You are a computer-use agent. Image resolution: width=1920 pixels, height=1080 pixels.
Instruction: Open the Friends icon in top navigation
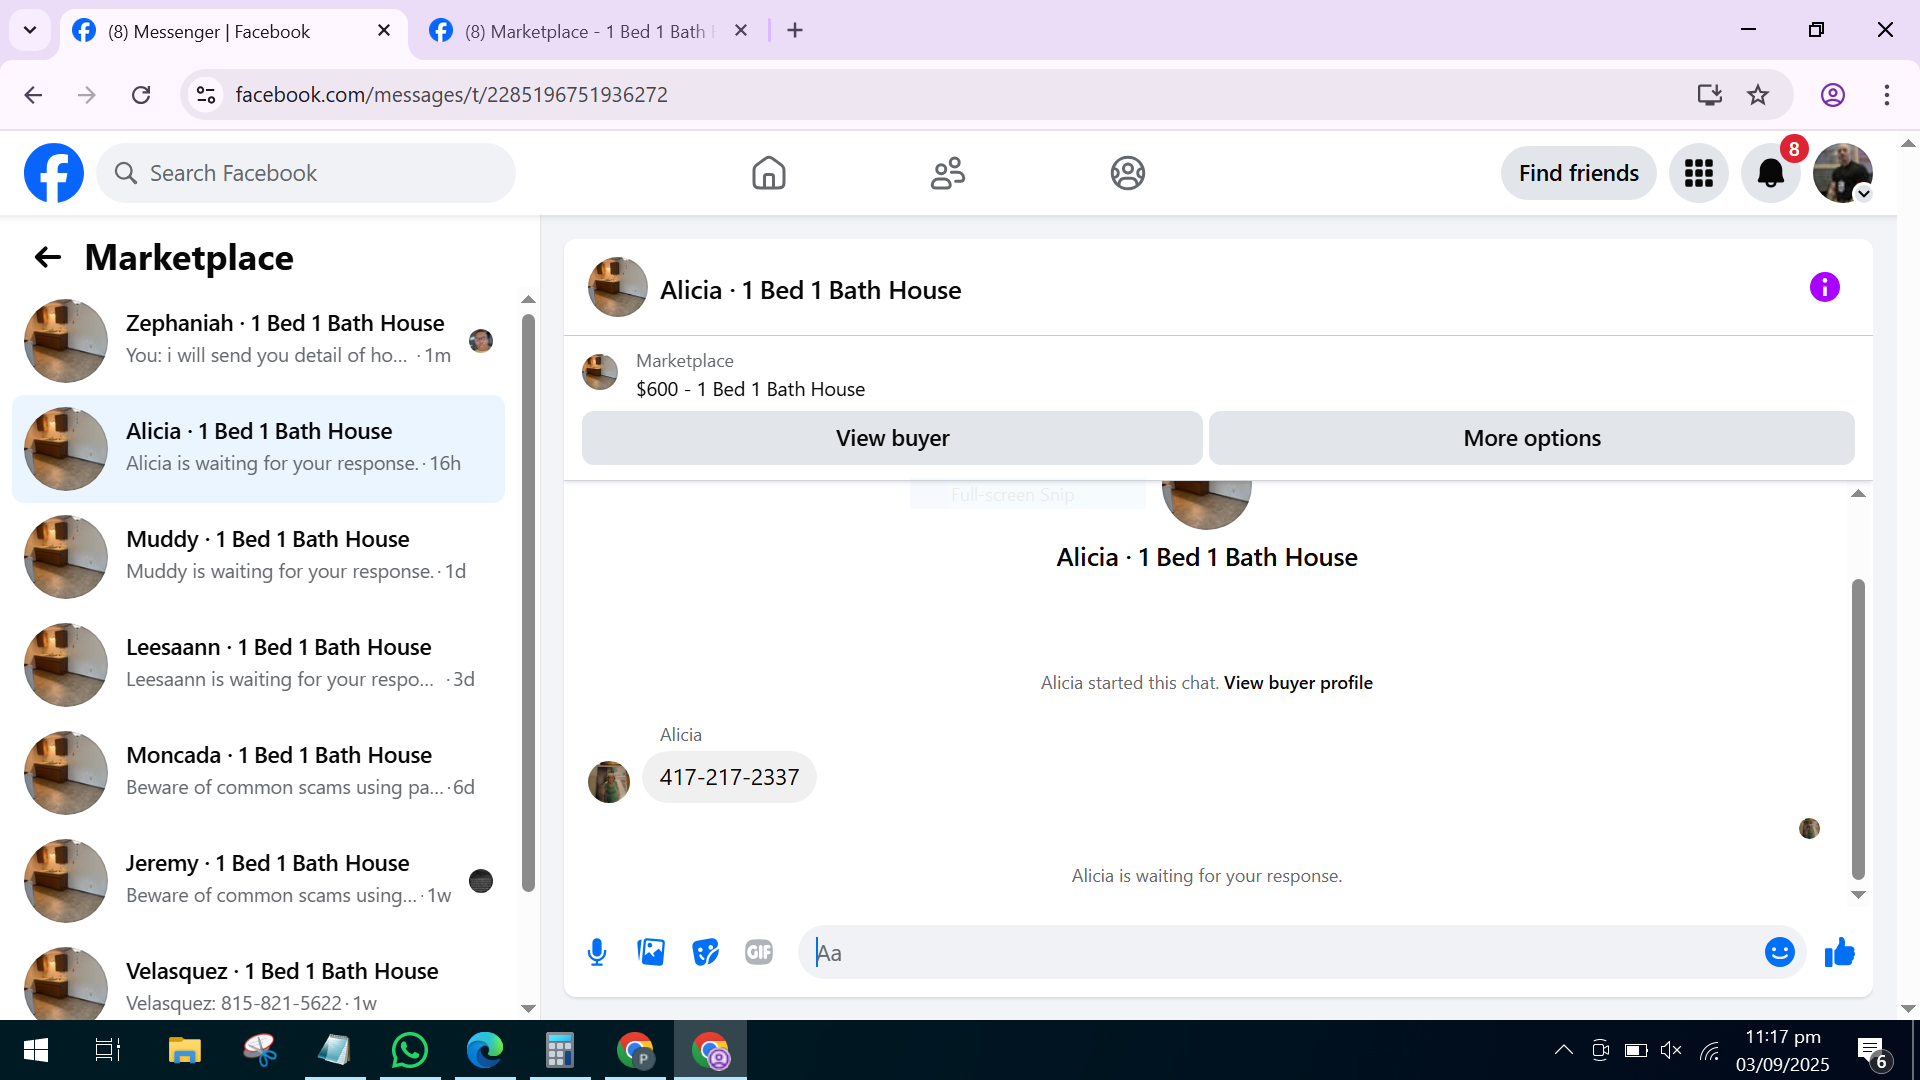[948, 173]
